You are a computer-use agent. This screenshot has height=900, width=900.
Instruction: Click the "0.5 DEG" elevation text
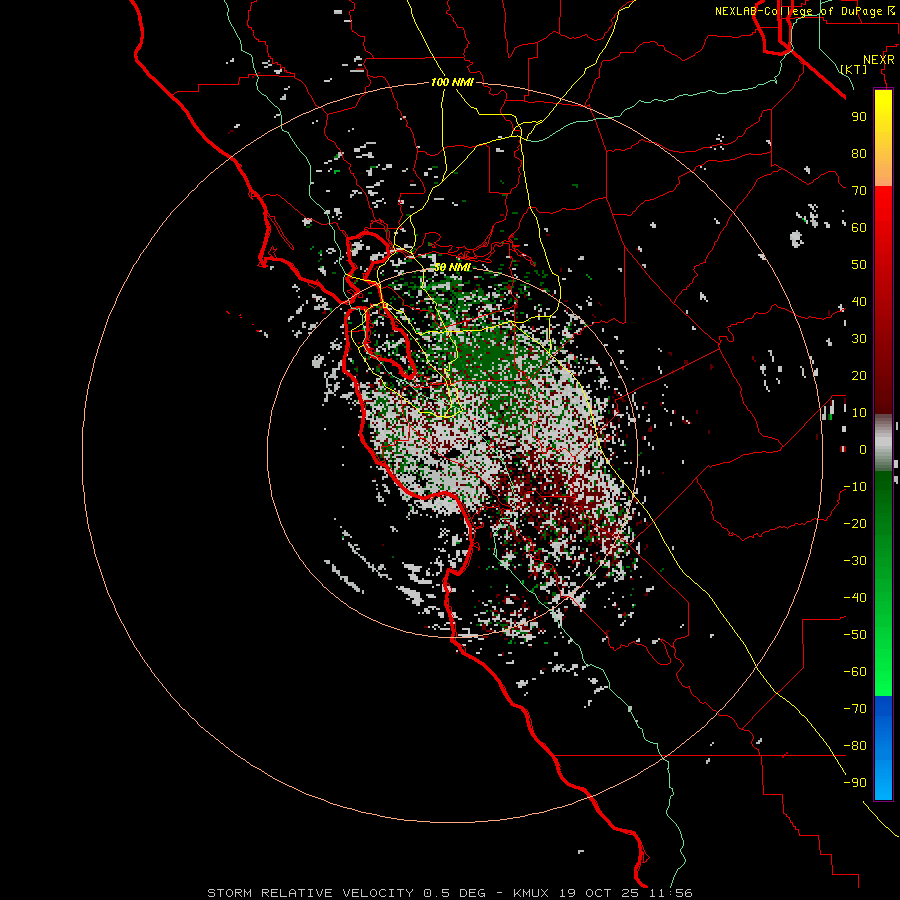[455, 893]
